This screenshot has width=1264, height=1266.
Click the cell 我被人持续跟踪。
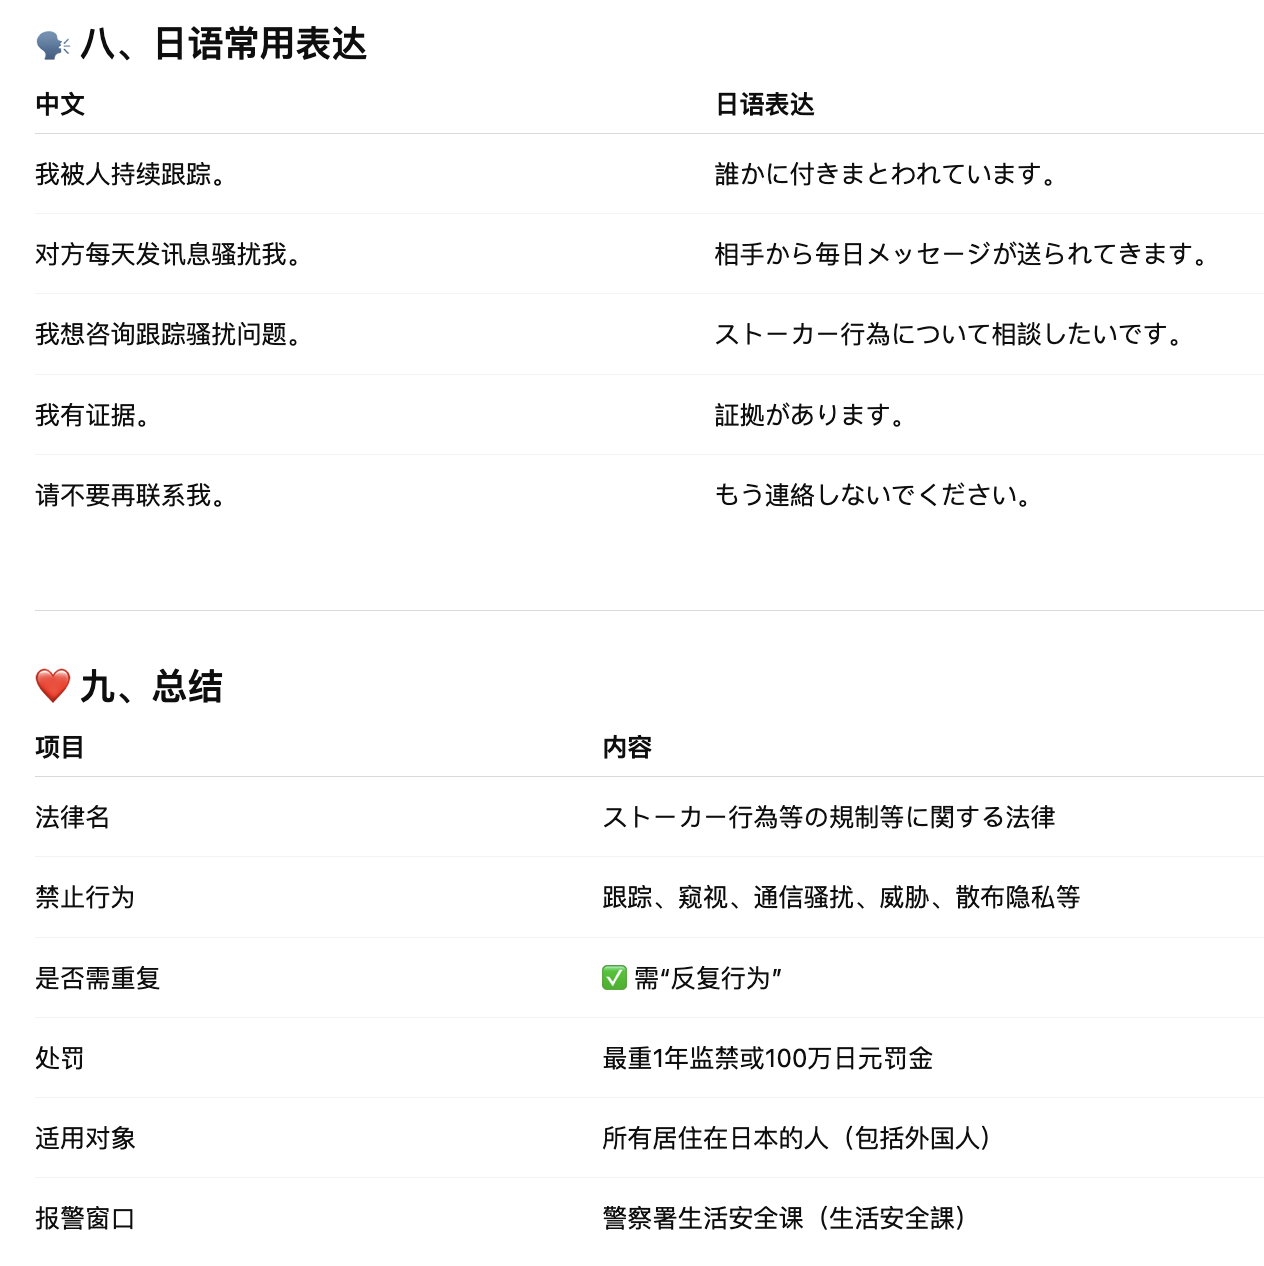point(131,174)
